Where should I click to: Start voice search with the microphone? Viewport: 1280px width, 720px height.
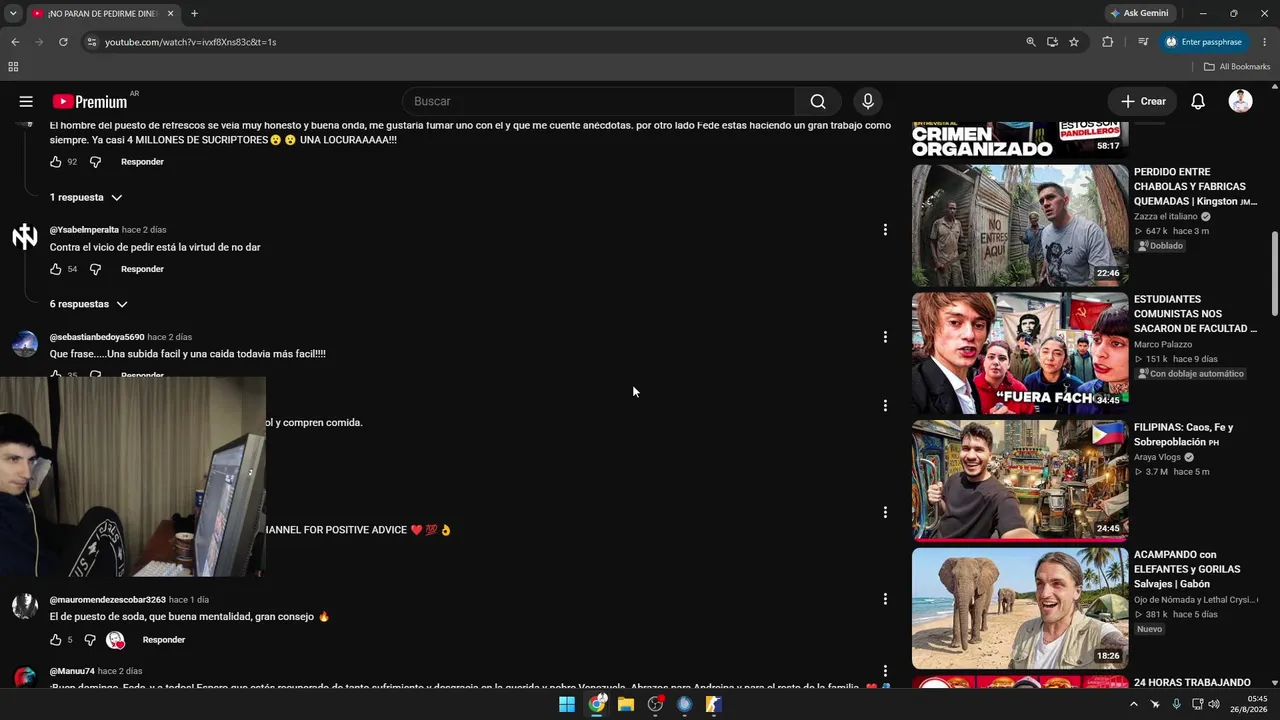[868, 101]
